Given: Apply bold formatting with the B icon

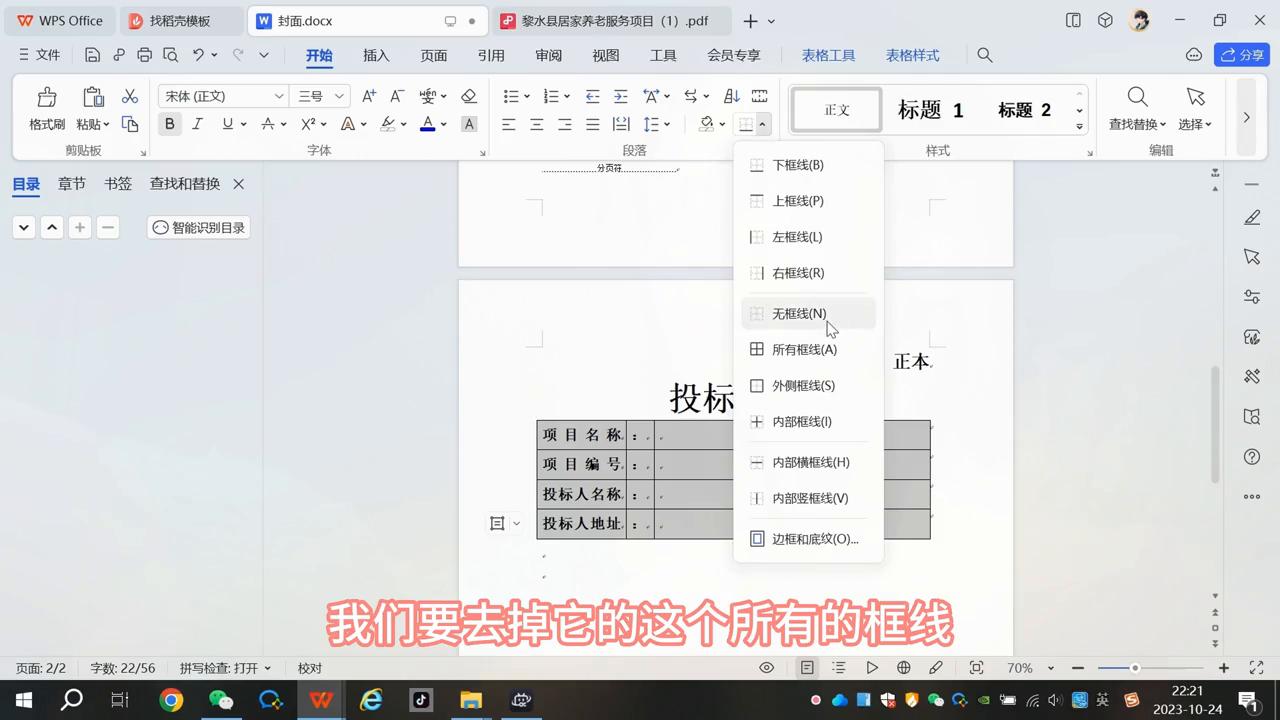Looking at the screenshot, I should (169, 124).
